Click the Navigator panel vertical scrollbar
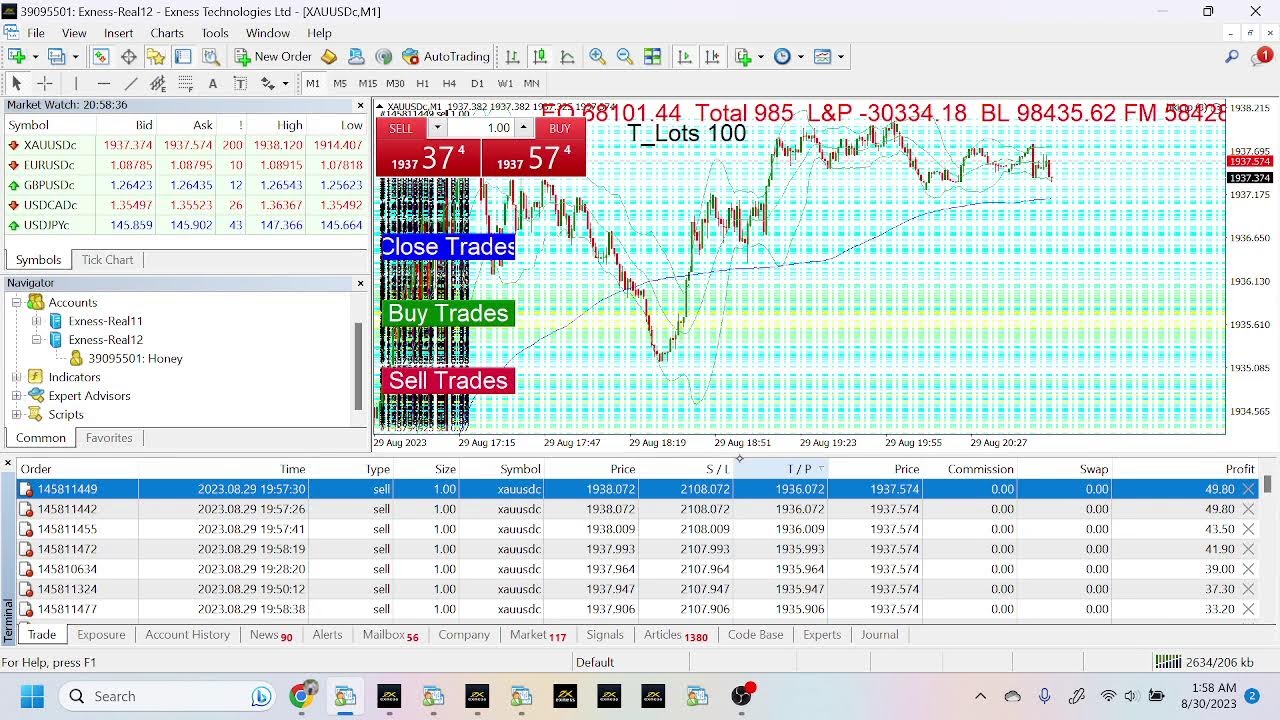The width and height of the screenshot is (1280, 720). point(358,367)
